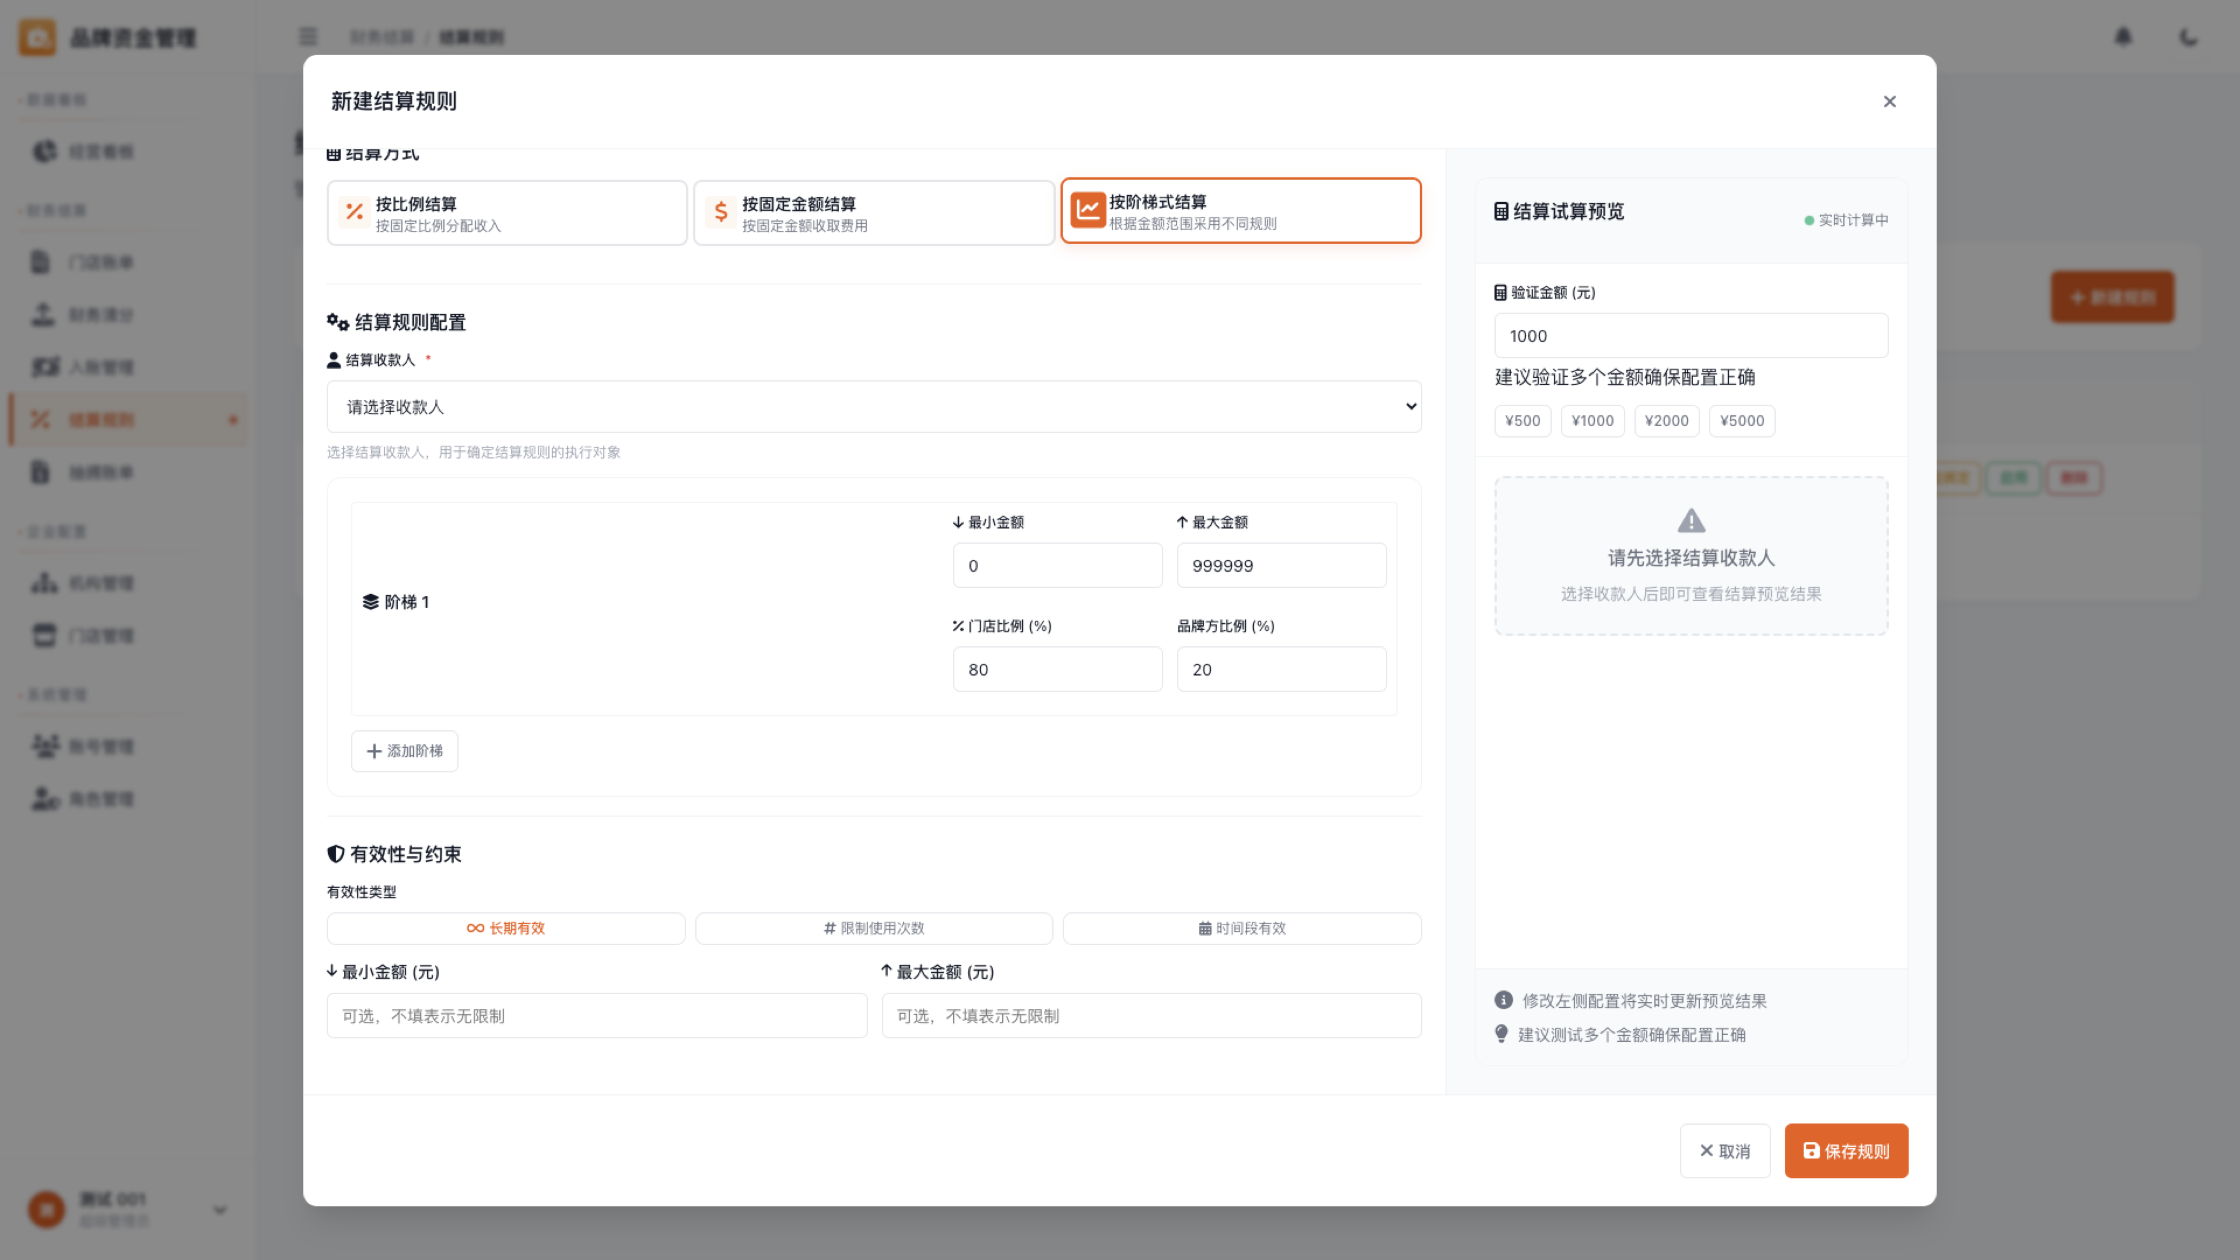
Task: Expand the user account chevron at bottom-left
Action: (220, 1210)
